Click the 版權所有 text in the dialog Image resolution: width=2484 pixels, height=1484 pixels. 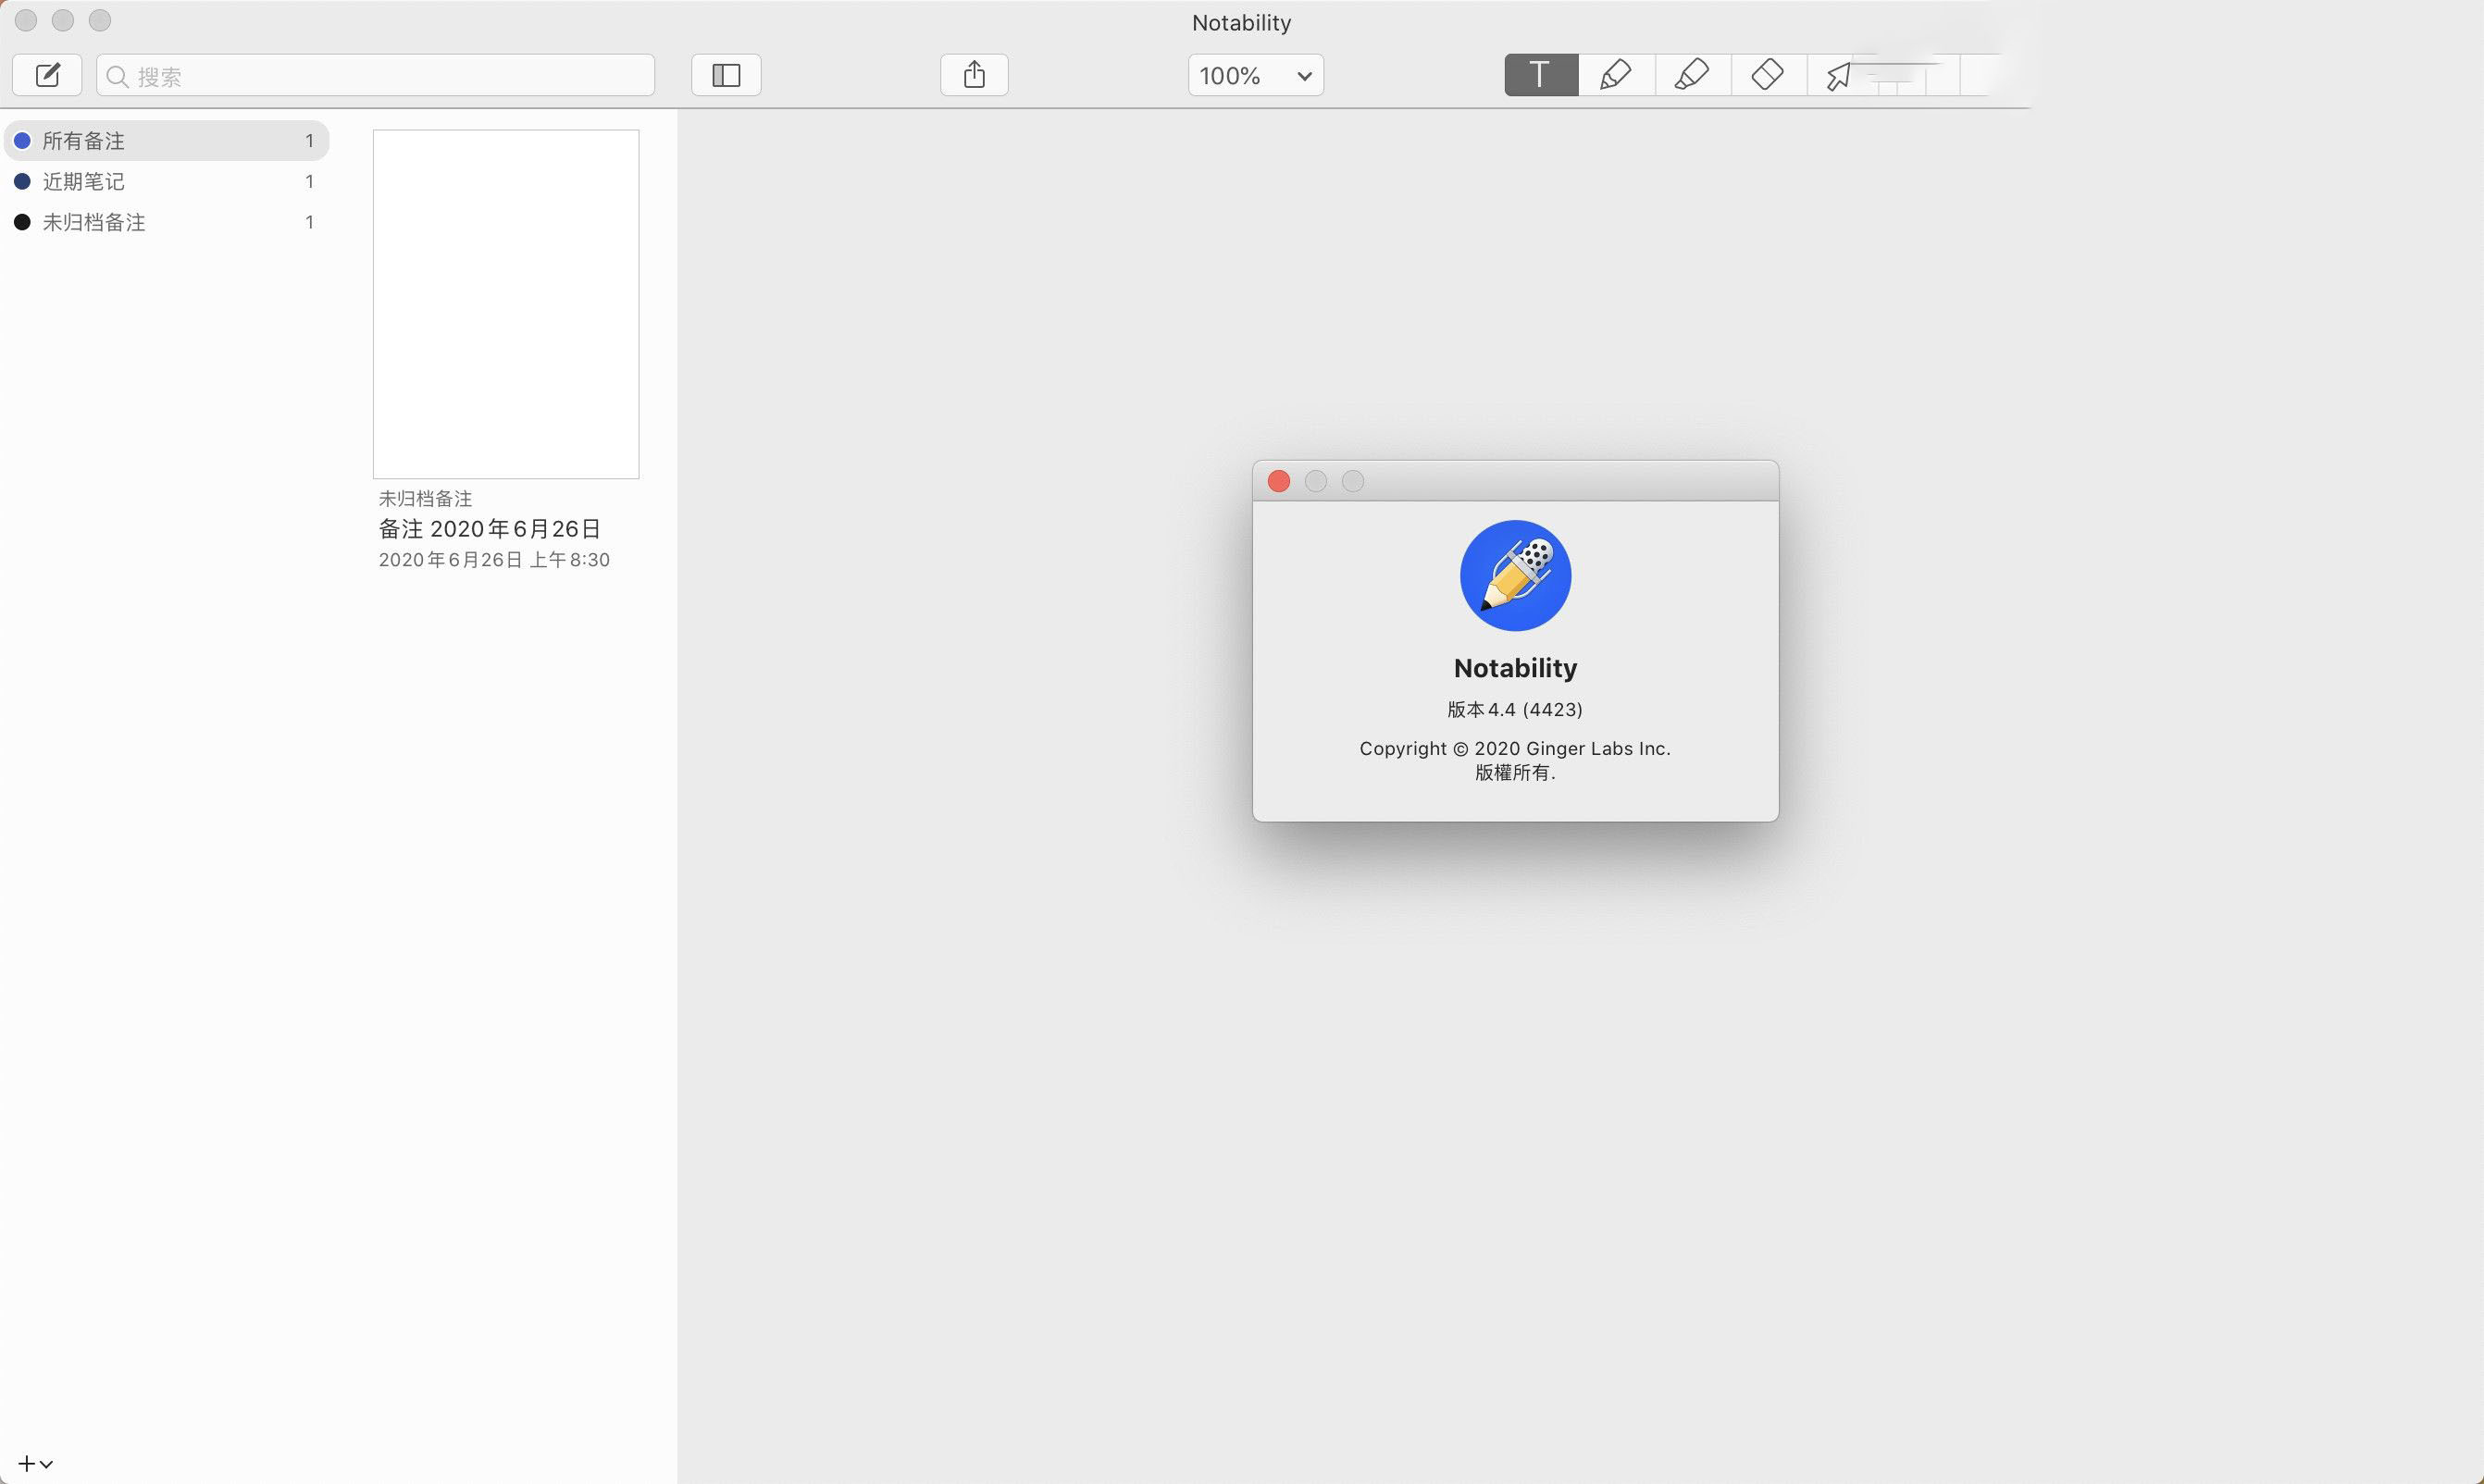click(1515, 772)
